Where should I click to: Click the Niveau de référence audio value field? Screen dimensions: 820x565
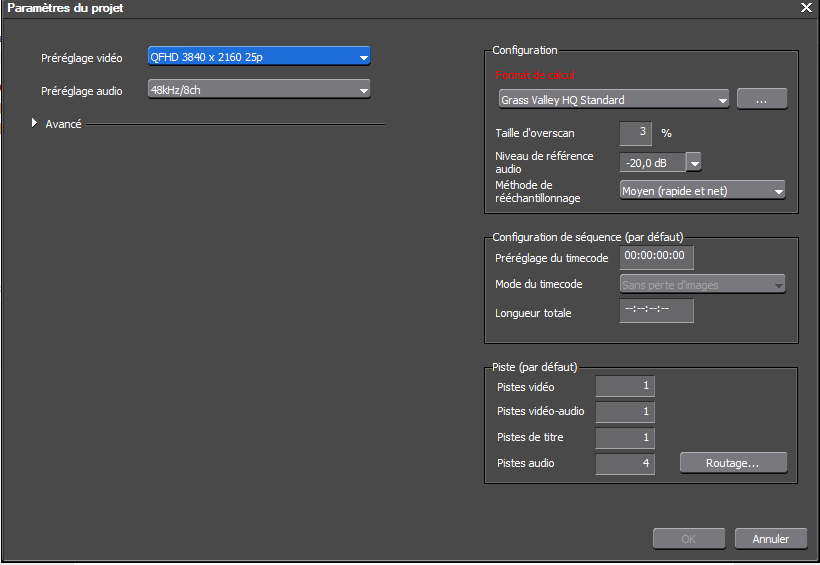point(652,163)
